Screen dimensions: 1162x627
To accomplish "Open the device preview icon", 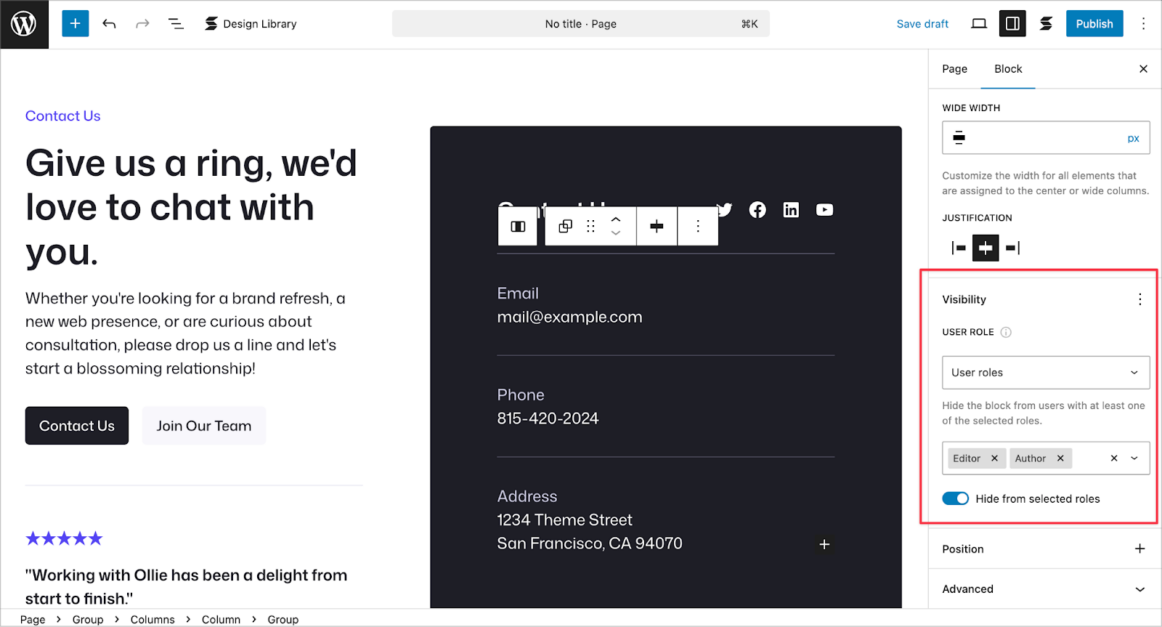I will point(979,24).
